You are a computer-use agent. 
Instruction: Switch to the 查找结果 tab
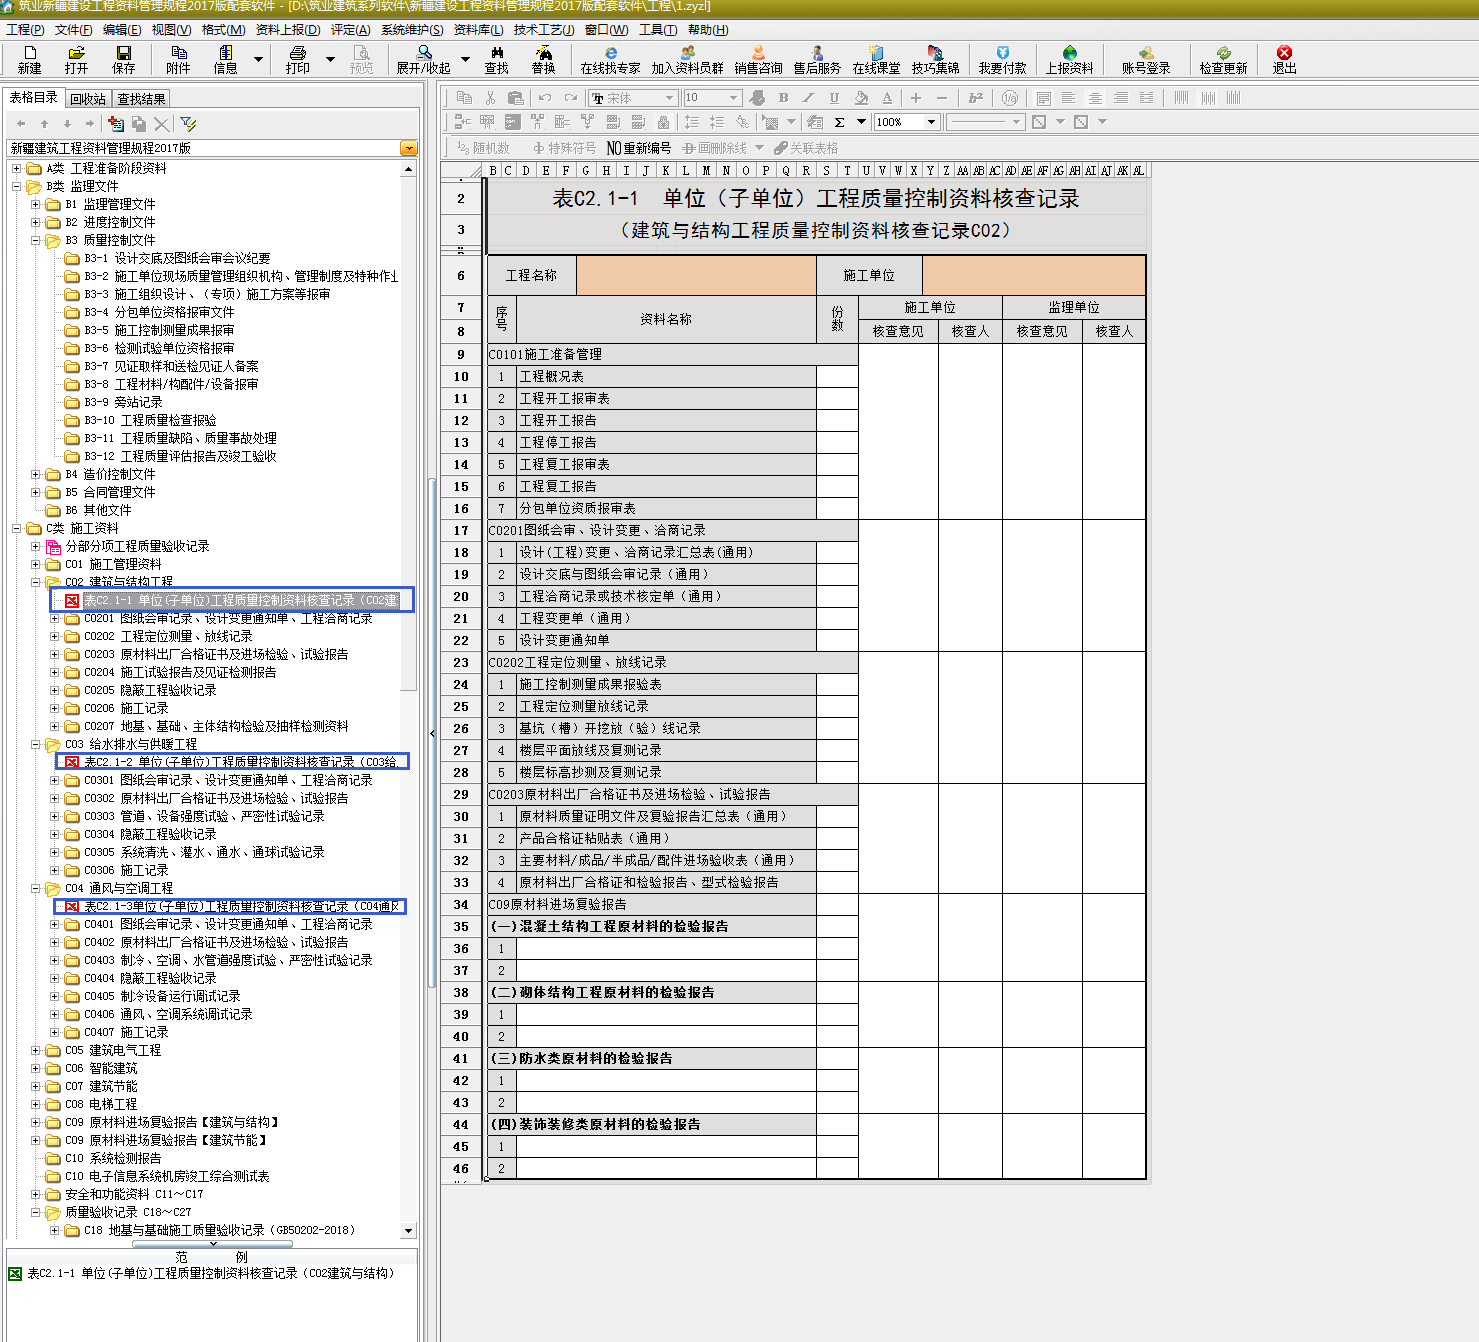(141, 99)
